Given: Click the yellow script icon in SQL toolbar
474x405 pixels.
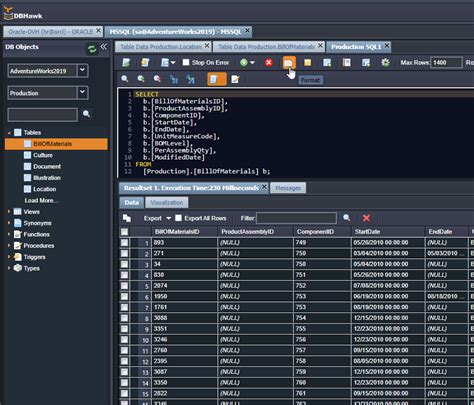Looking at the screenshot, I should click(145, 62).
